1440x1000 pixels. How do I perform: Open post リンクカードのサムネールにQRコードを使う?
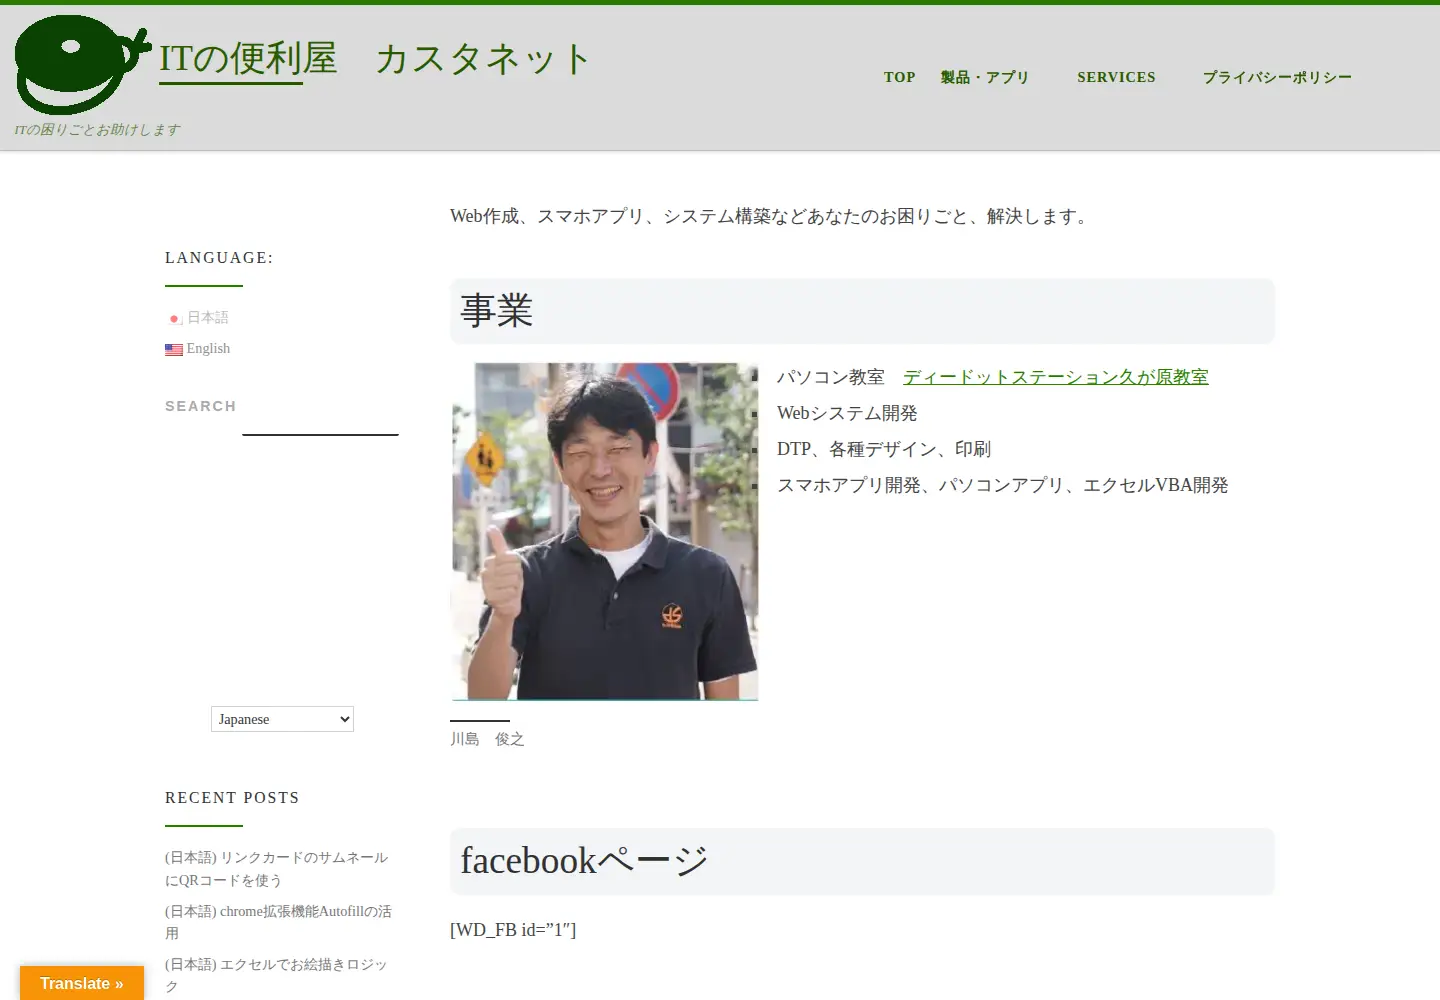[x=276, y=869]
